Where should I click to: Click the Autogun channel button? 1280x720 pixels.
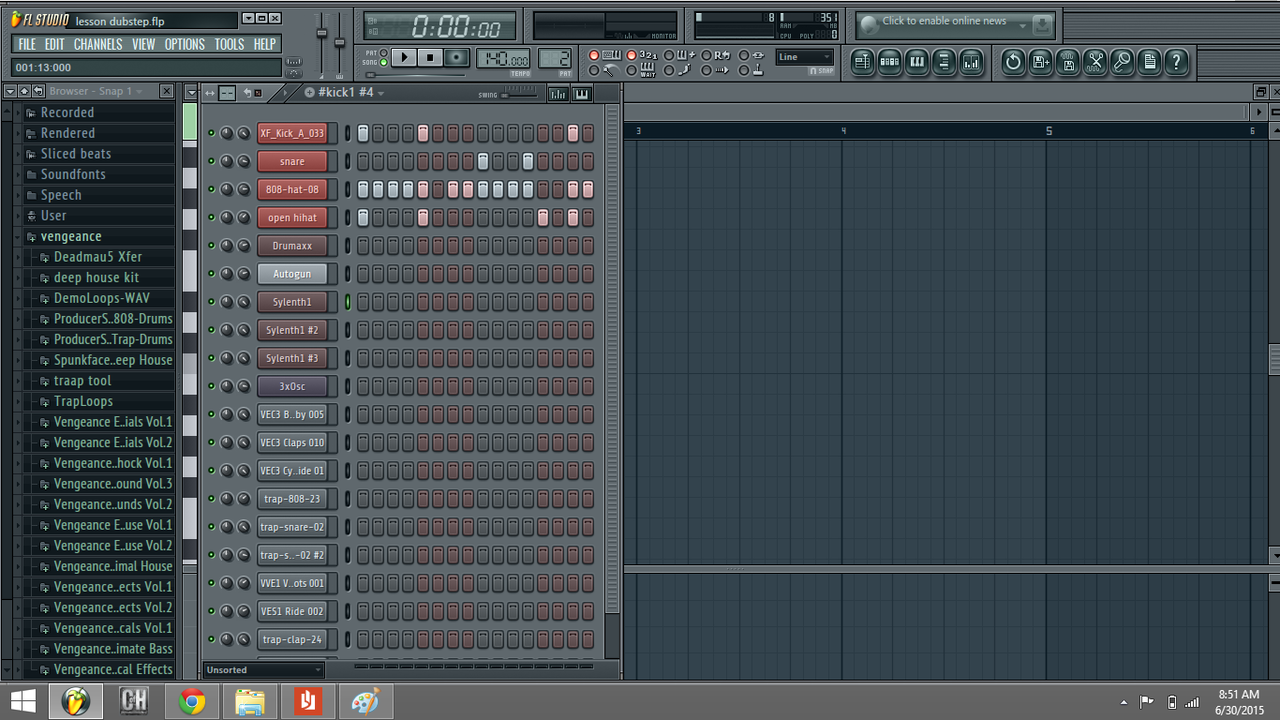pos(292,273)
